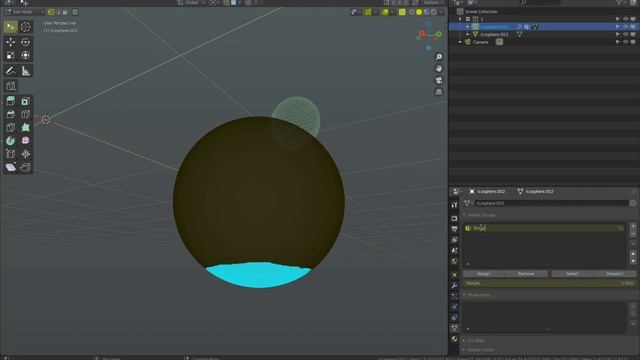Select the Rotate tool
Viewport: 640px width, 360px height.
[x=25, y=42]
